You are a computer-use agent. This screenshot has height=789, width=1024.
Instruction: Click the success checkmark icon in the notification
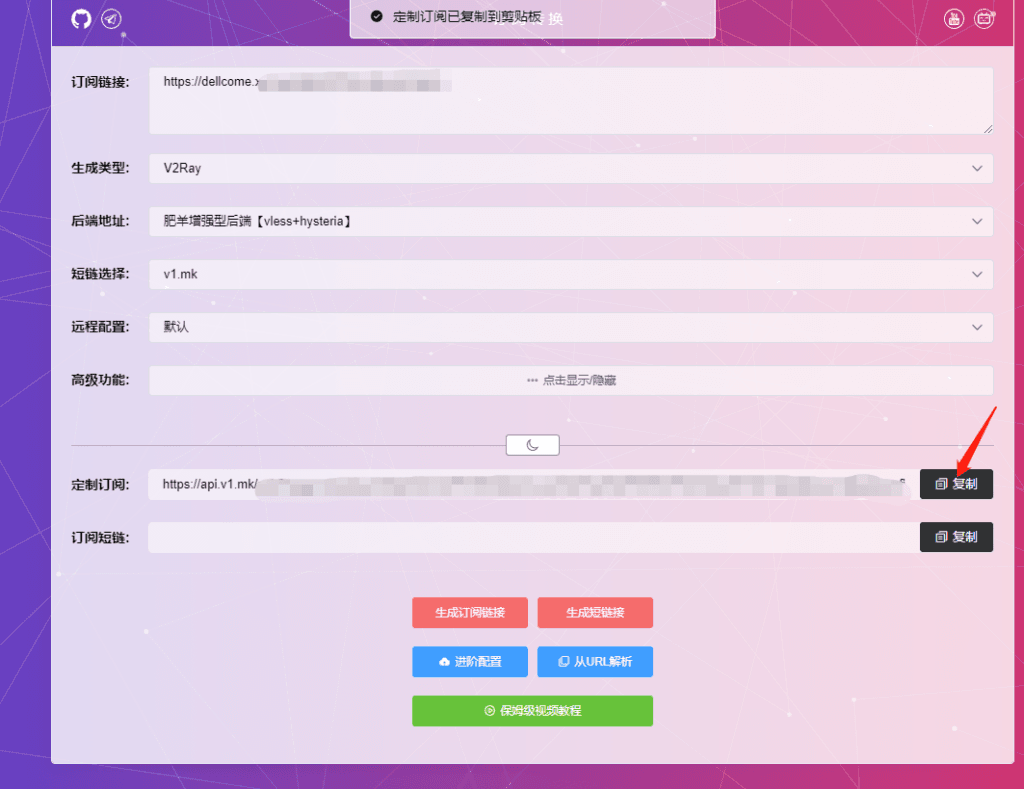click(x=376, y=17)
